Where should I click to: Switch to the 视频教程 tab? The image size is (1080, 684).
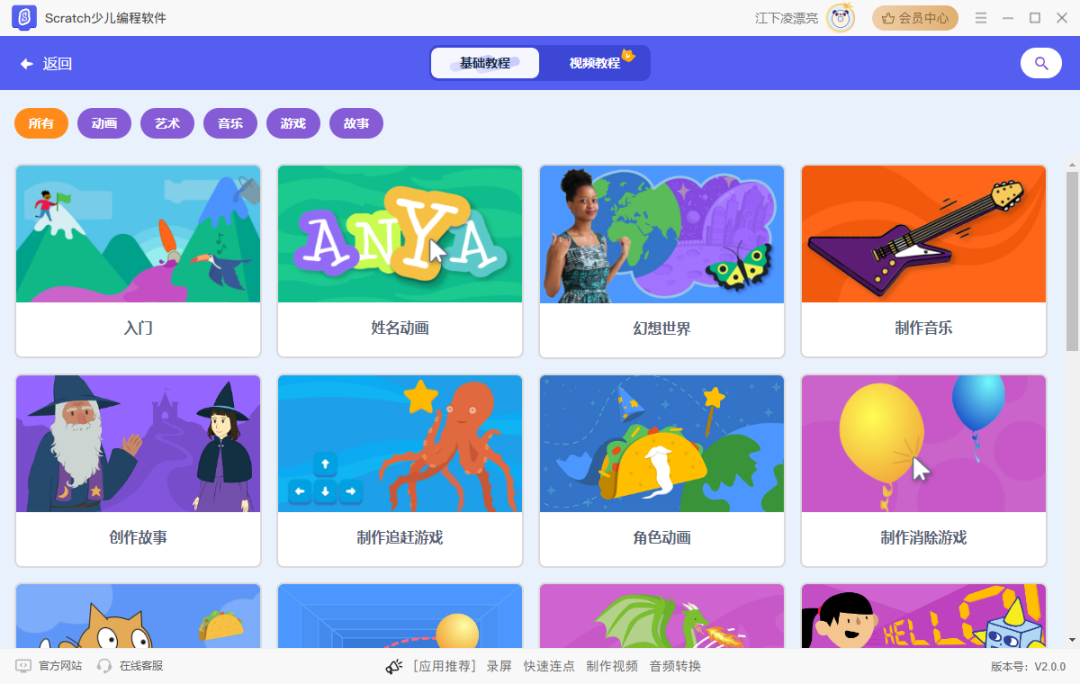pos(594,63)
